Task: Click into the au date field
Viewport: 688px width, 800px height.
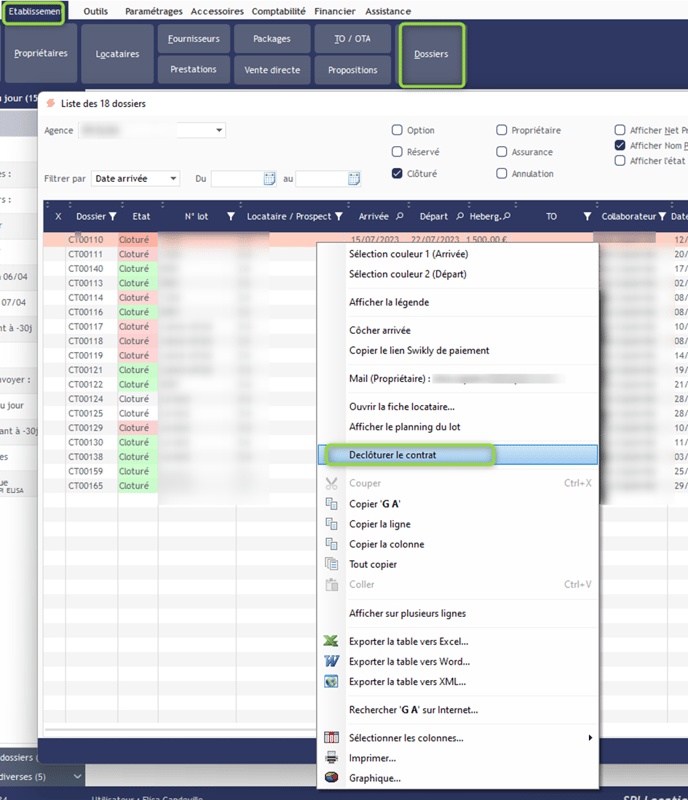Action: coord(322,179)
